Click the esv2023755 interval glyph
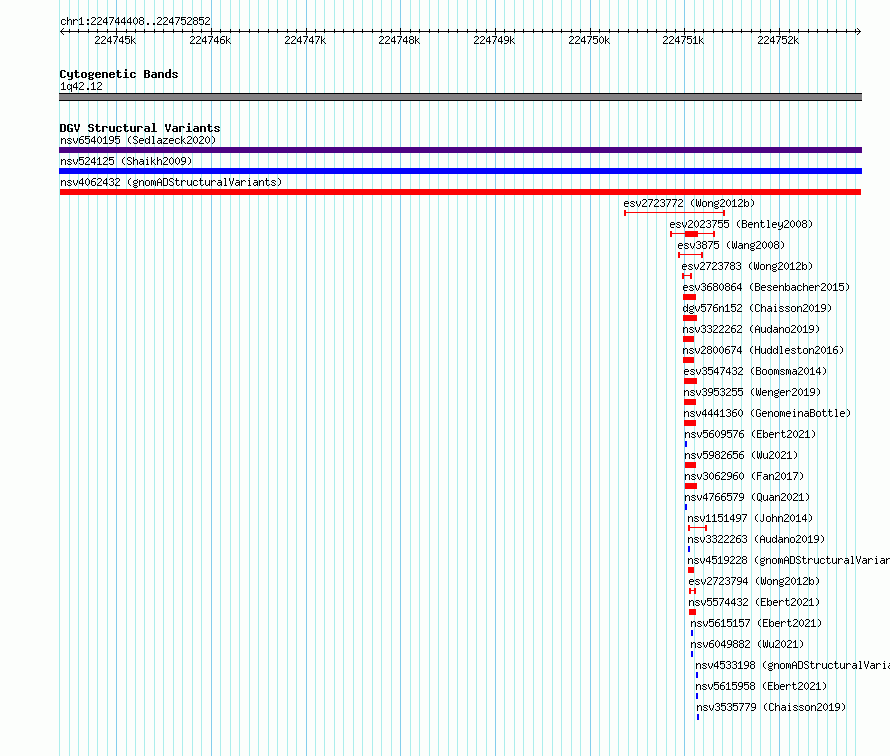 click(x=692, y=234)
